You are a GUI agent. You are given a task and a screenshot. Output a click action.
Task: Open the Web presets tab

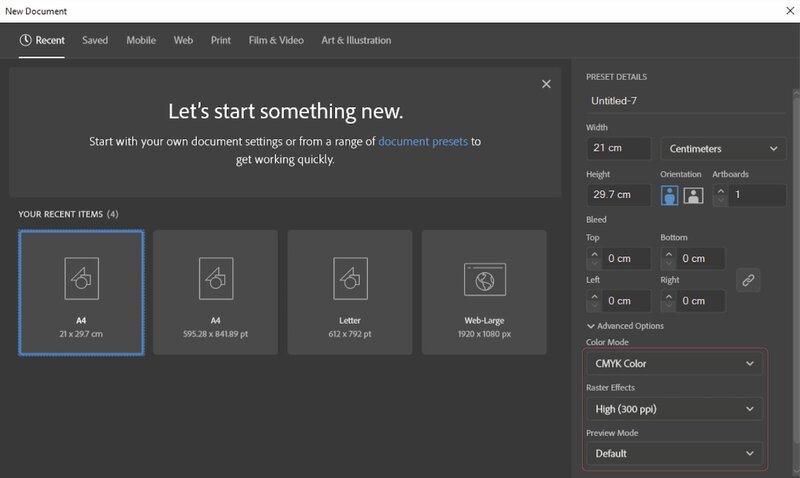coord(183,40)
